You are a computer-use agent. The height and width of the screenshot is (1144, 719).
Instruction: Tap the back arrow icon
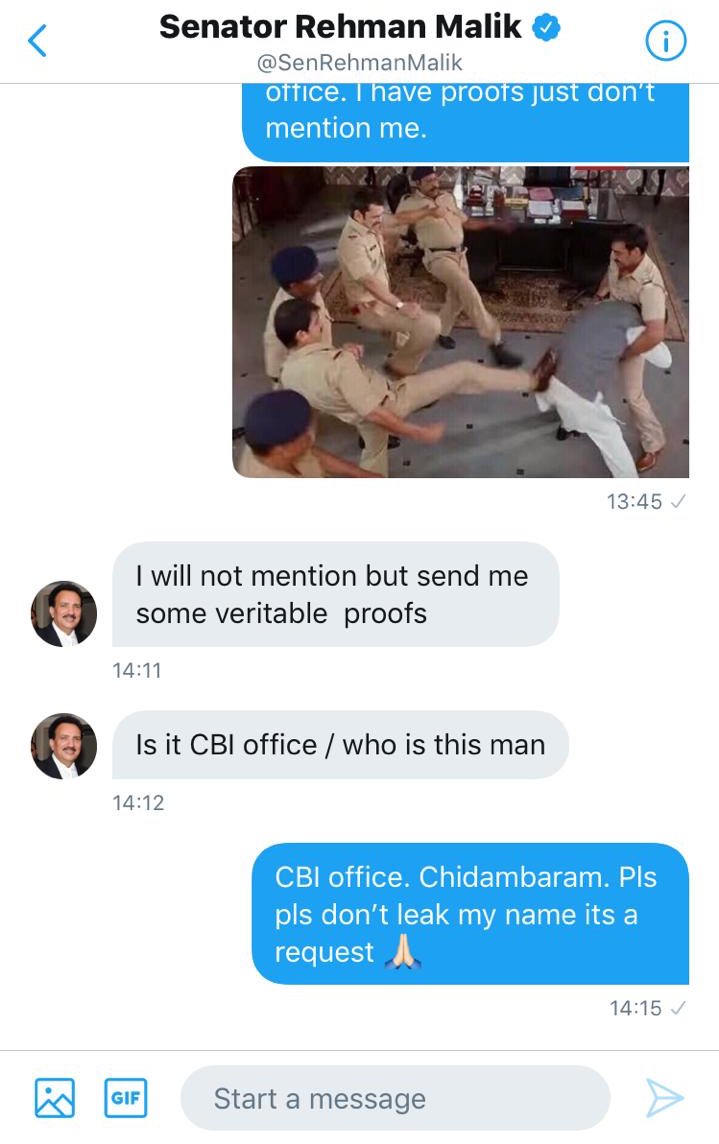click(37, 40)
